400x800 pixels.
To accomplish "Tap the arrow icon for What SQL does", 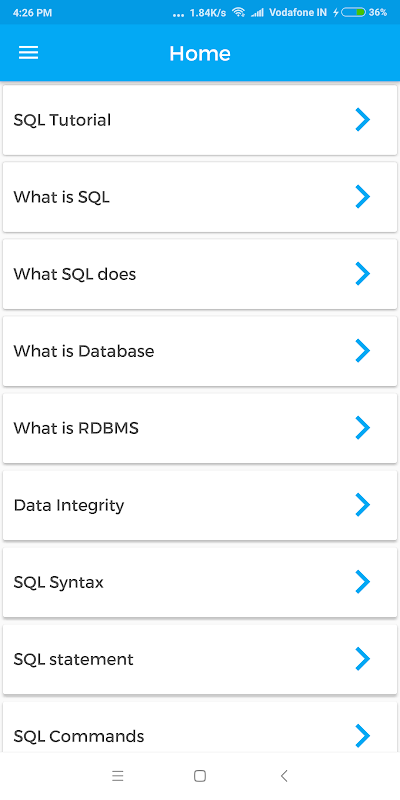I will (x=362, y=274).
